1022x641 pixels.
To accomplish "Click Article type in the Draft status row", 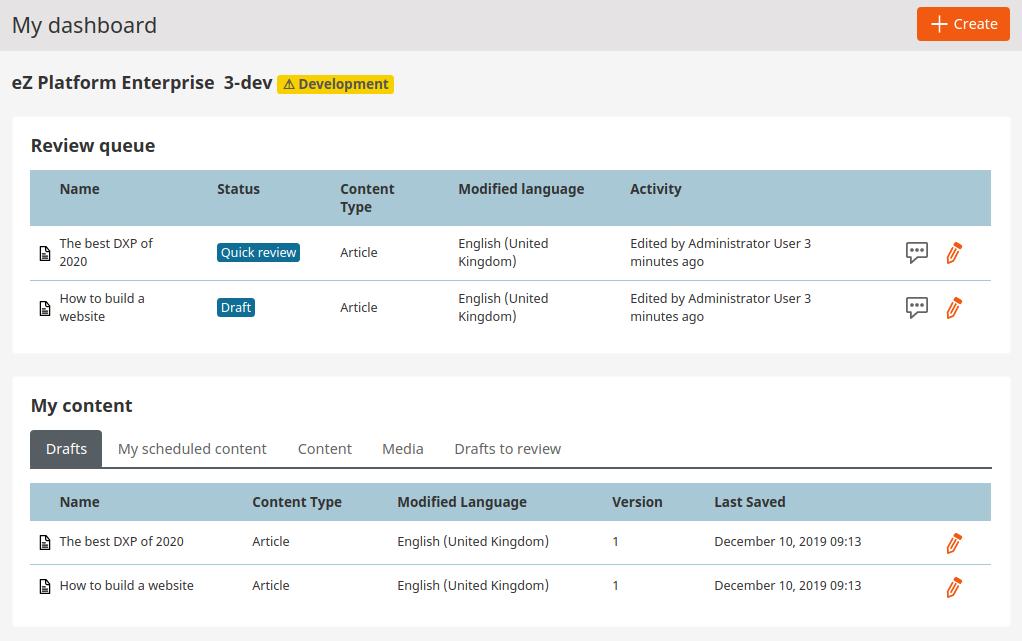I will pyautogui.click(x=358, y=307).
